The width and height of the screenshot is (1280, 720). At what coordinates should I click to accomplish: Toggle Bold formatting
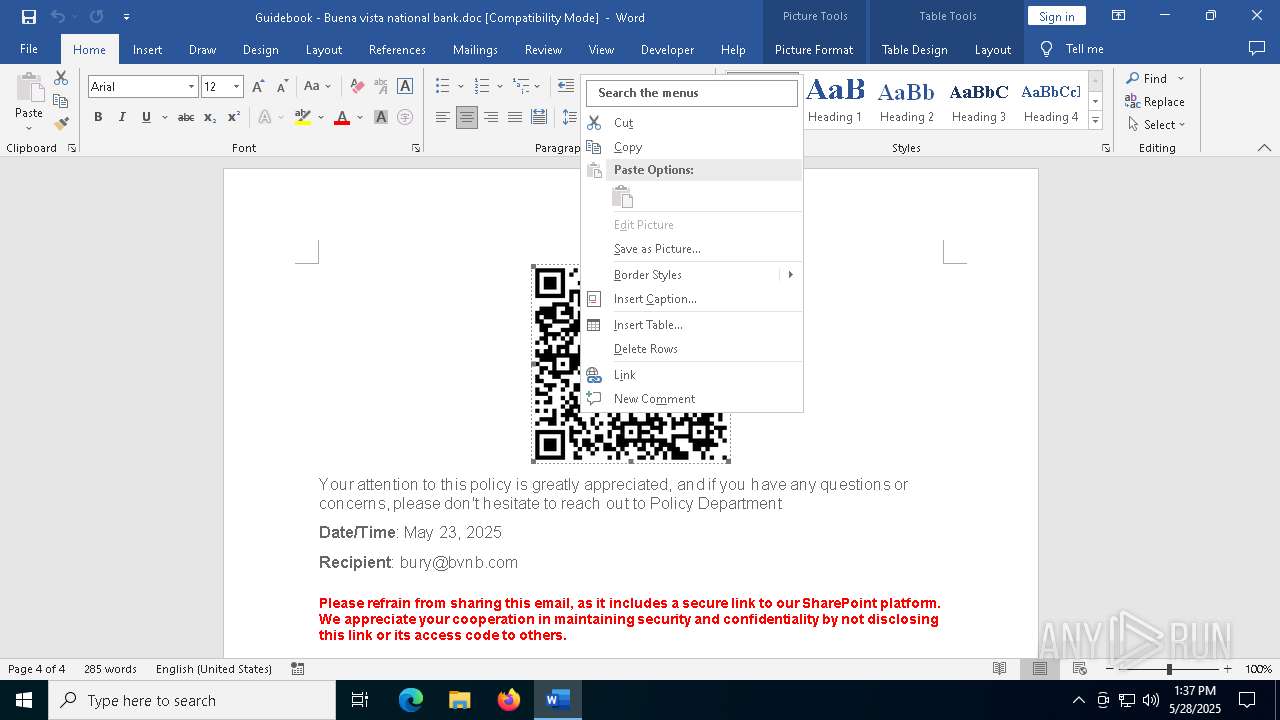tap(98, 117)
